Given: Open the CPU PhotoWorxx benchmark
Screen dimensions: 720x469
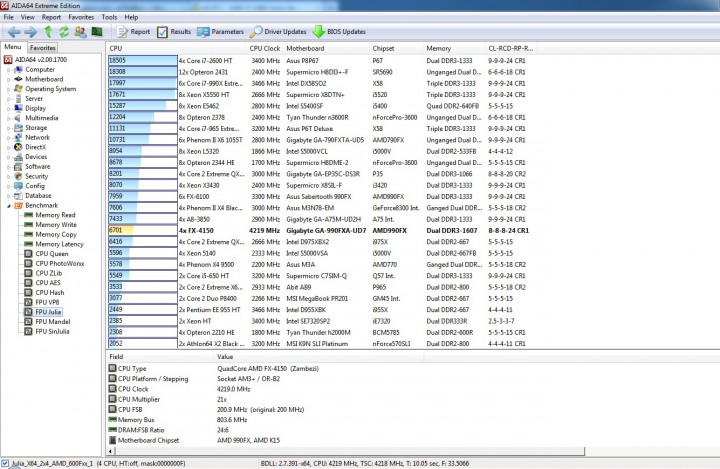Looking at the screenshot, I should [55, 263].
